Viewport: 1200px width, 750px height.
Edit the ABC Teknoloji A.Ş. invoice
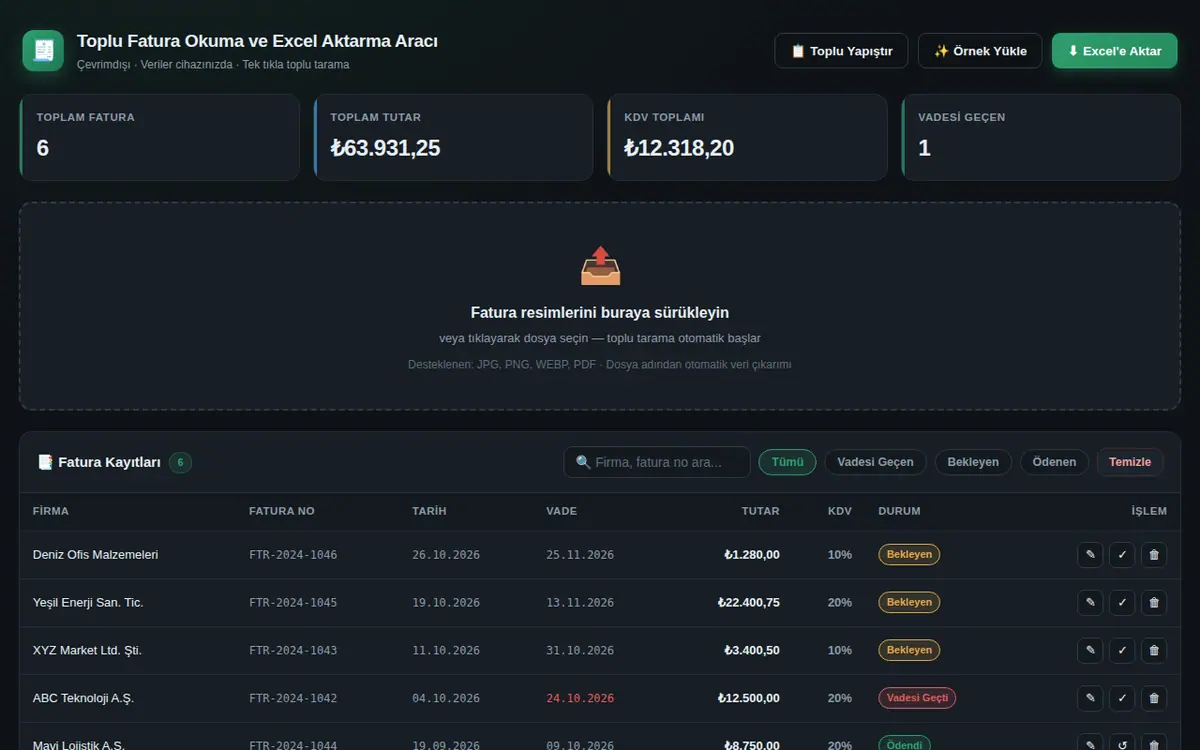1090,698
